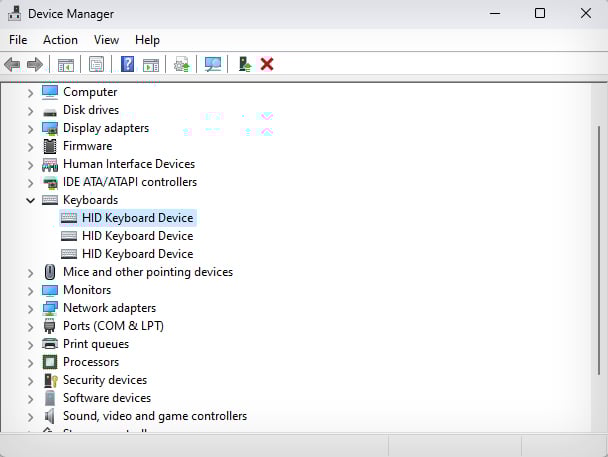Click the Device Manager title bar icon
Image resolution: width=608 pixels, height=457 pixels.
(15, 13)
